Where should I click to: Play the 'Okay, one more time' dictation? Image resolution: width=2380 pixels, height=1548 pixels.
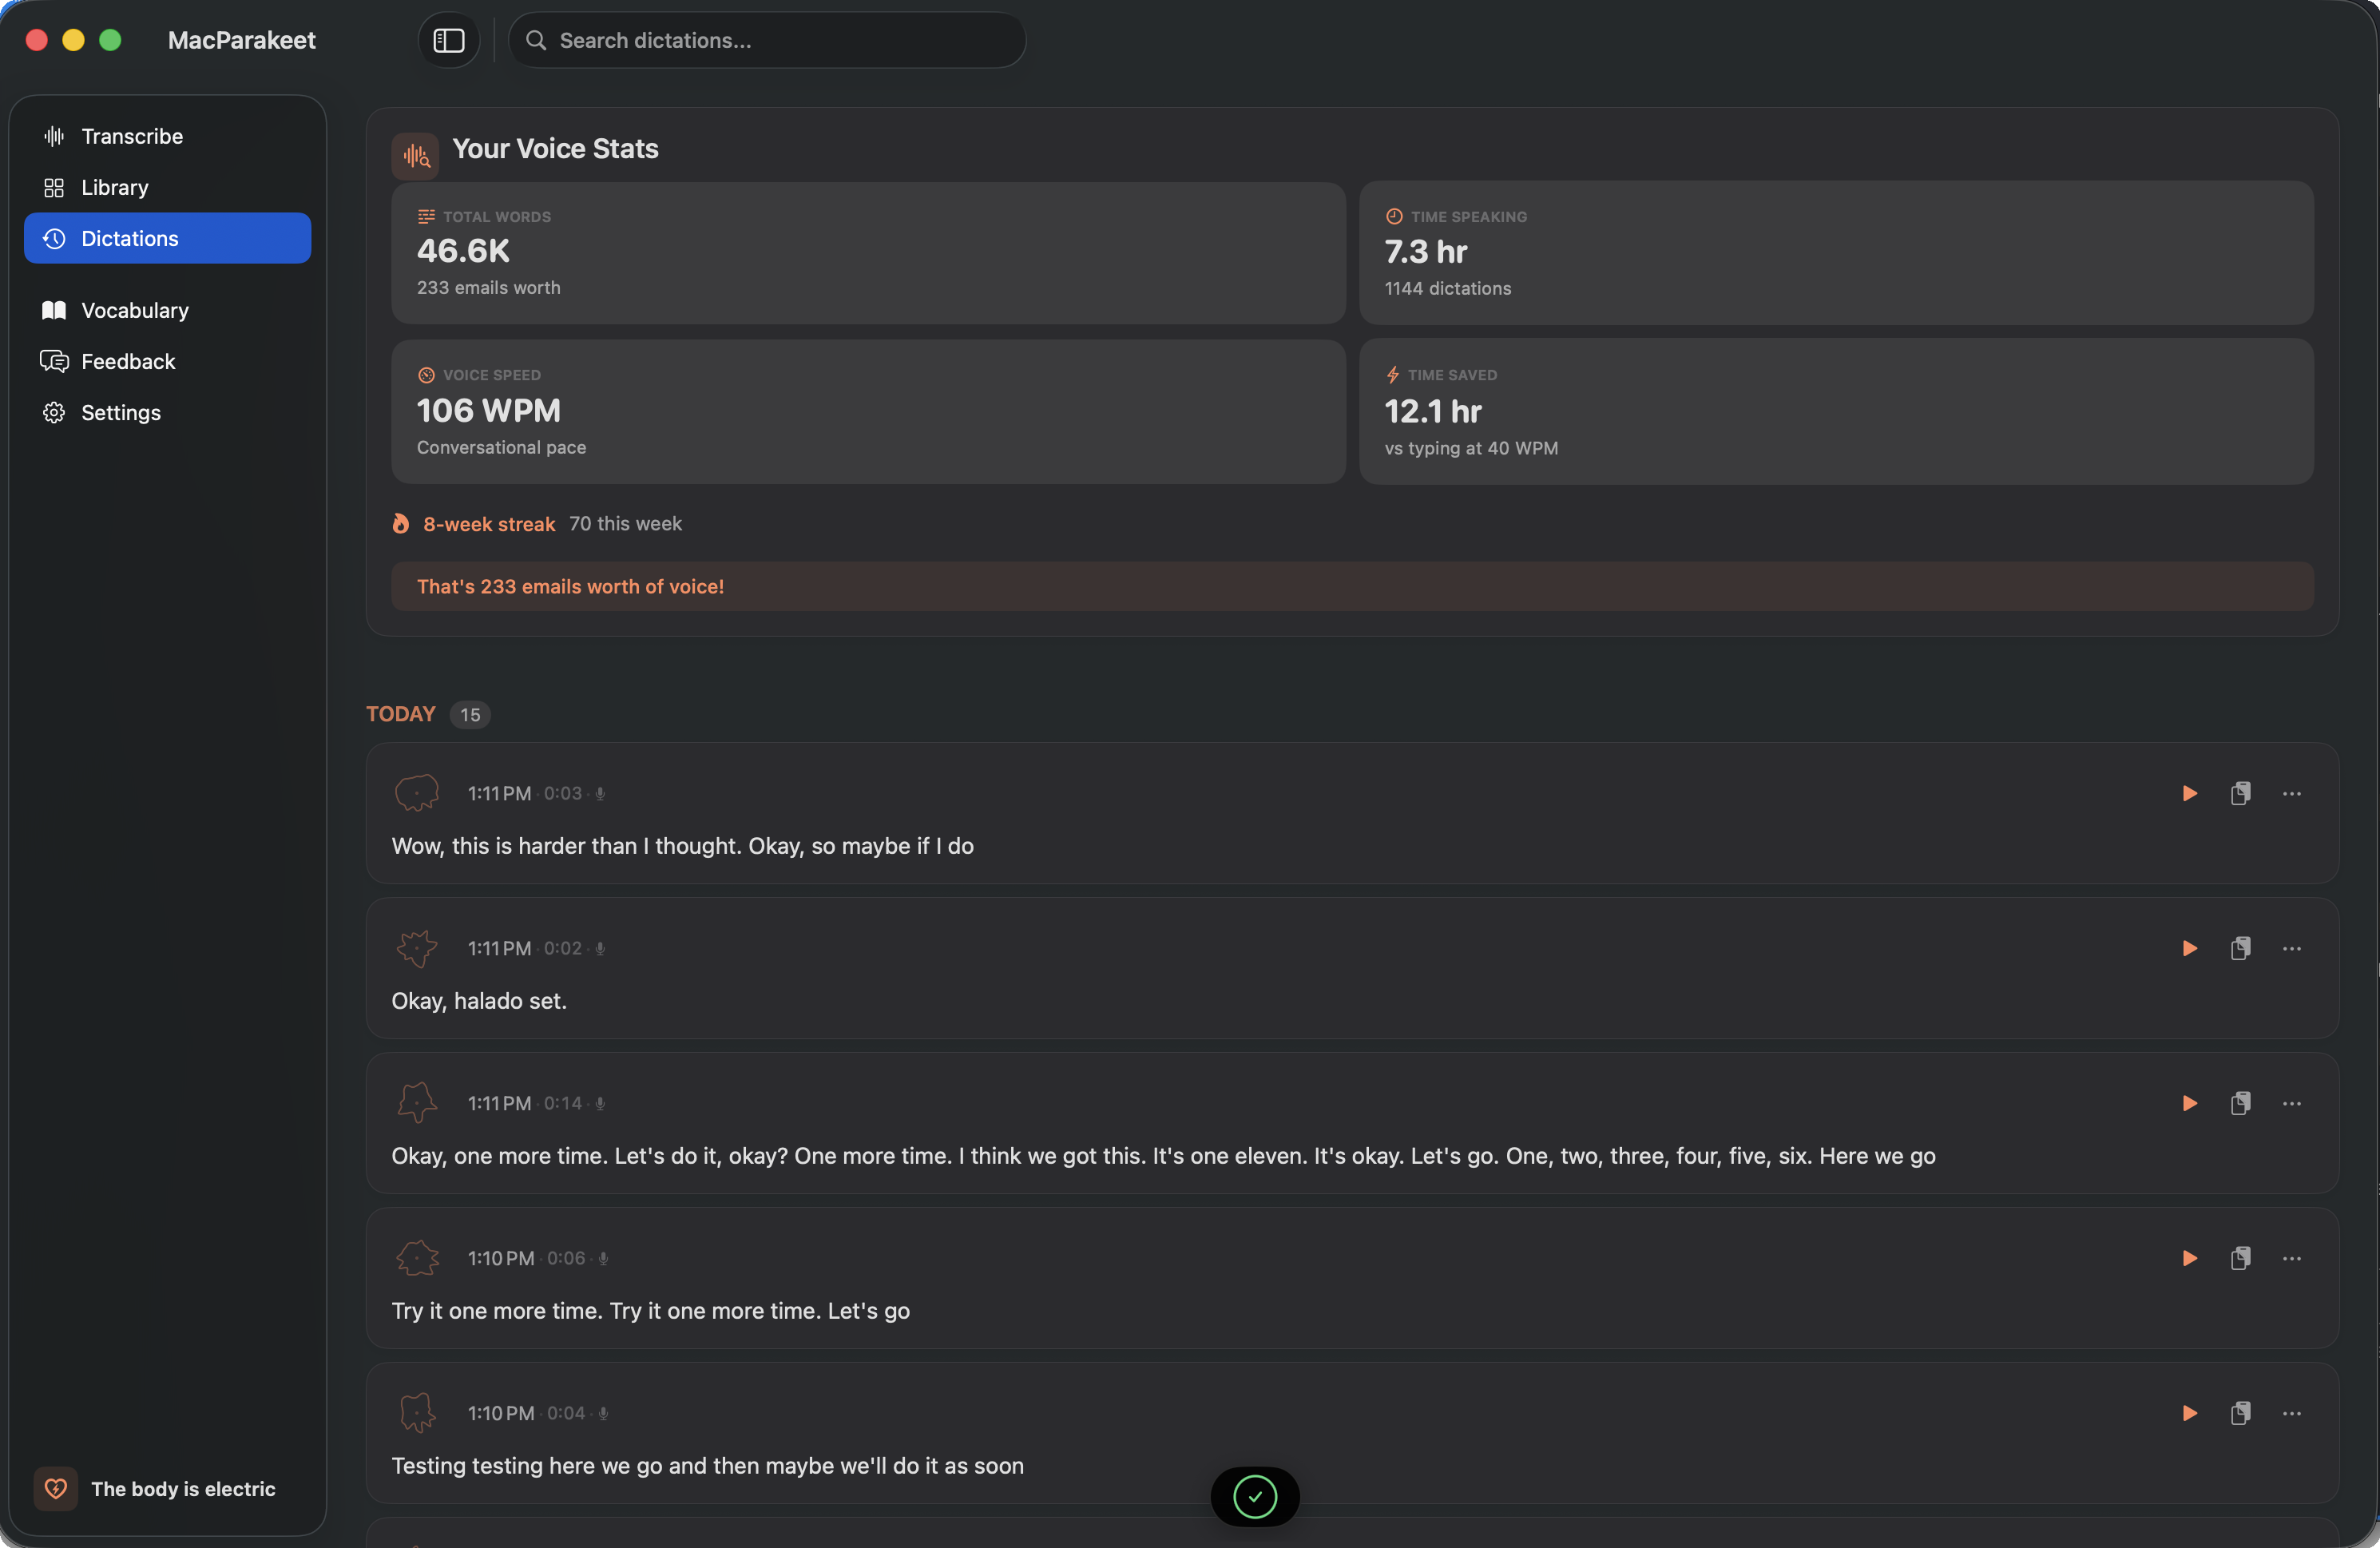(x=2189, y=1103)
